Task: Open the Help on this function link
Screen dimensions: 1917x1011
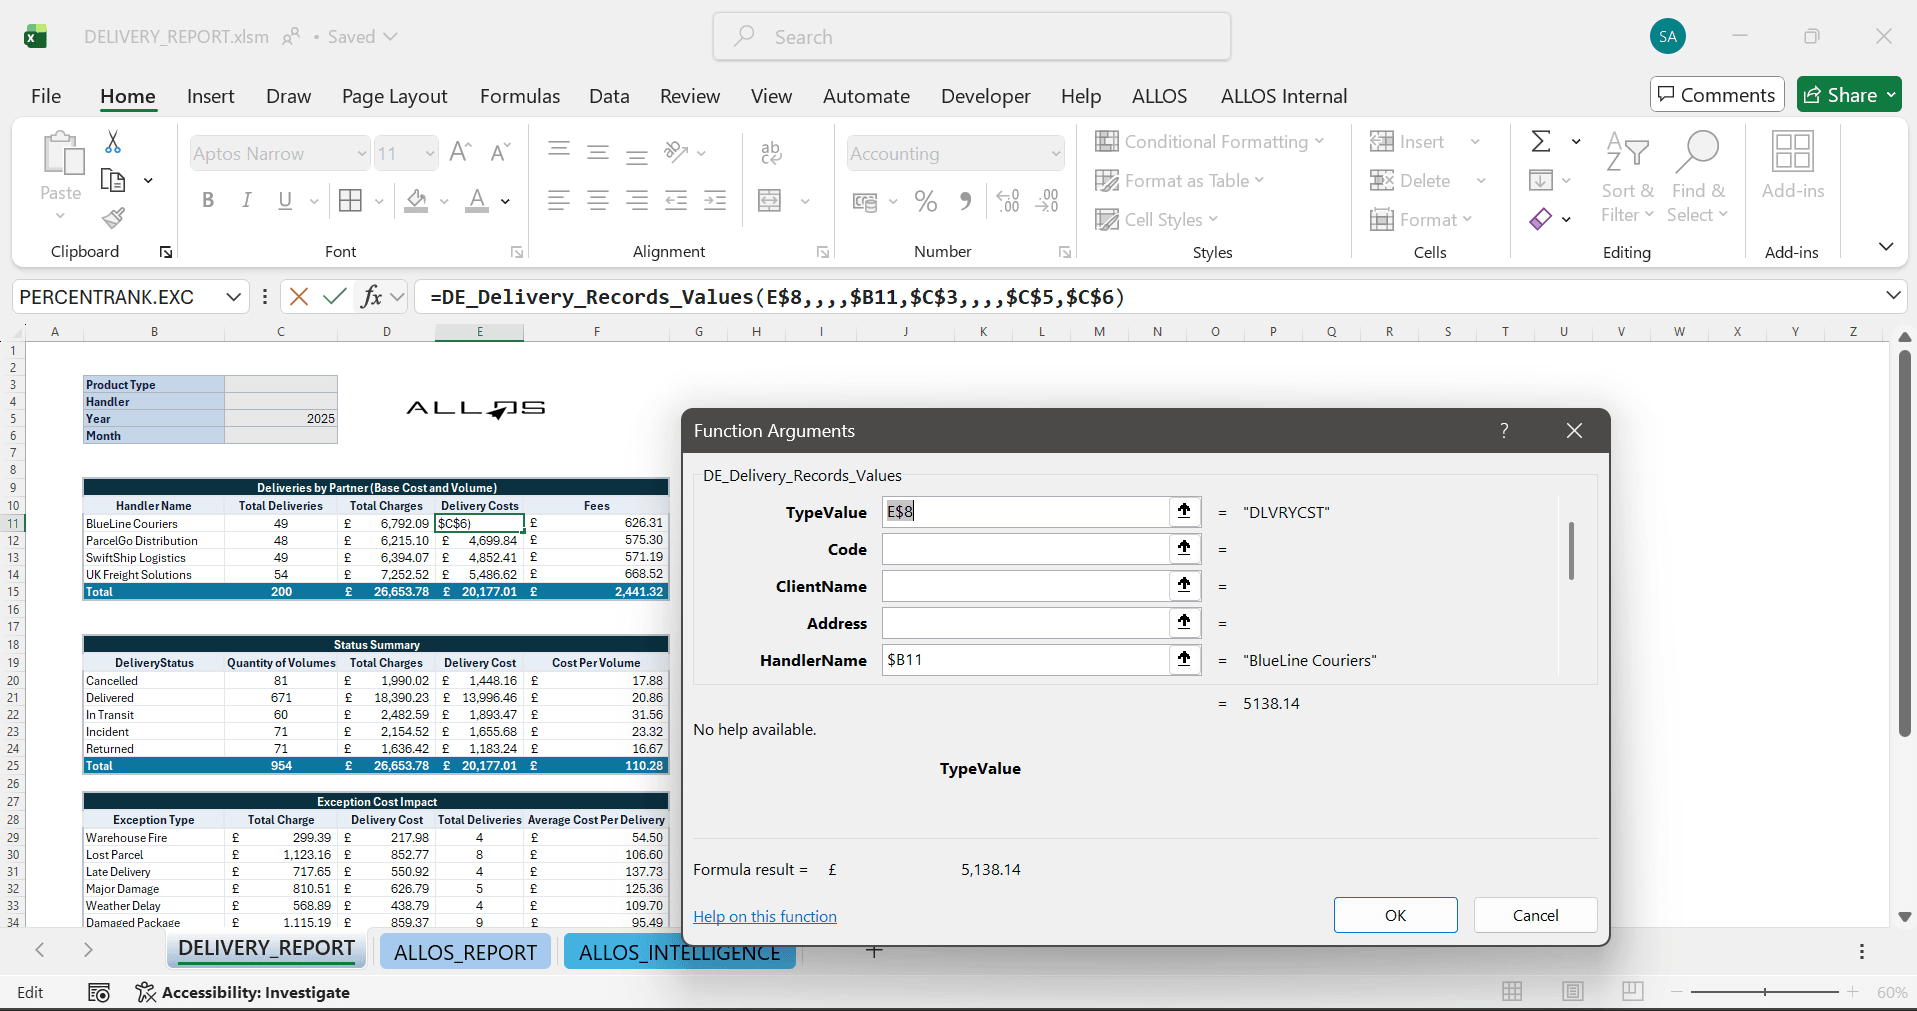Action: (765, 916)
